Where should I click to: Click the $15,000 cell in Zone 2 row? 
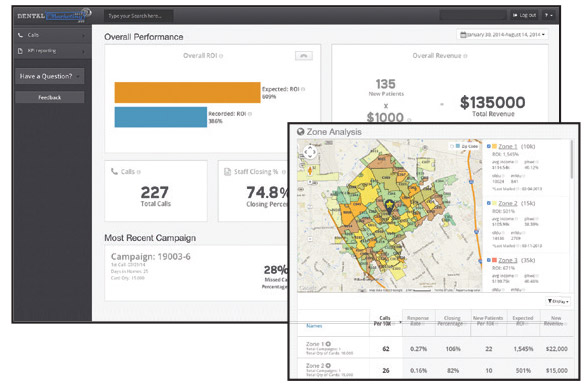556,370
